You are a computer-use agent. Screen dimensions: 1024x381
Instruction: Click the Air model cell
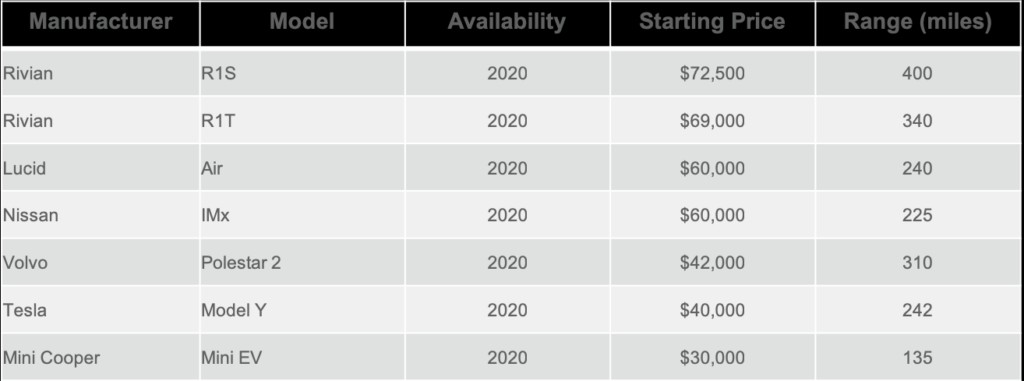coord(302,168)
